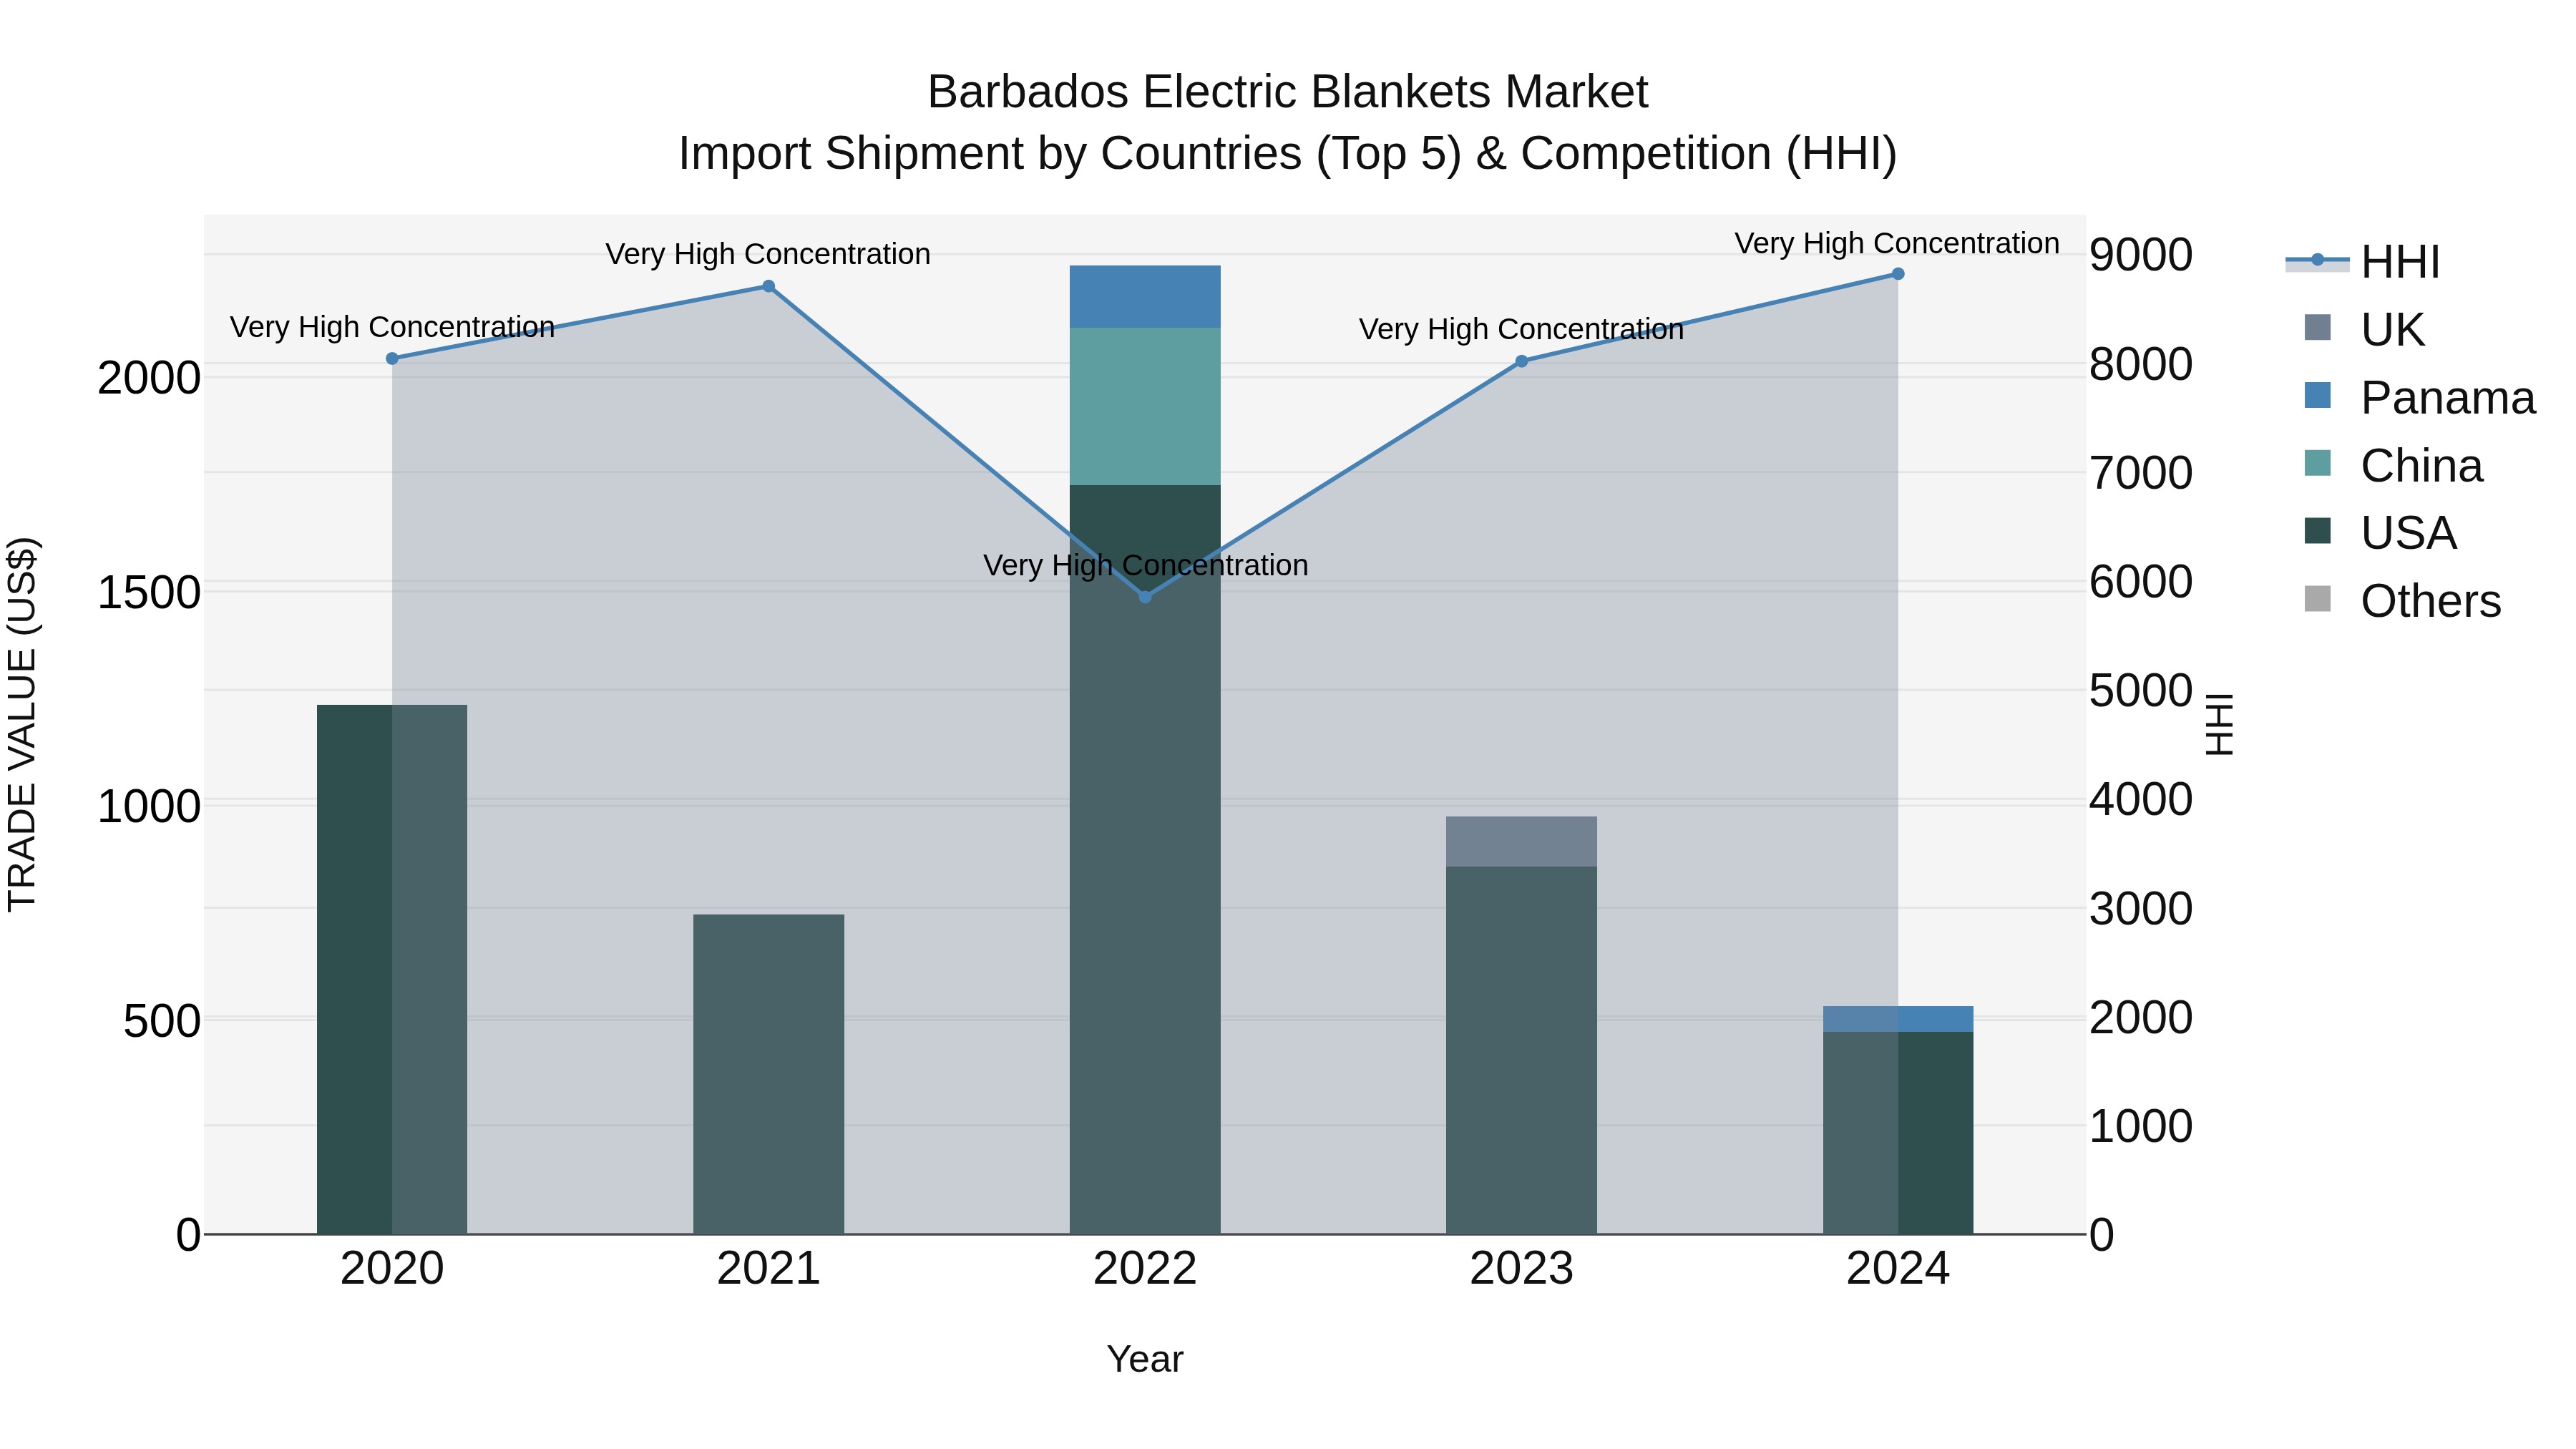This screenshot has width=2576, height=1449.
Task: Click the Panama segment of 2022 bar
Action: pyautogui.click(x=1145, y=297)
